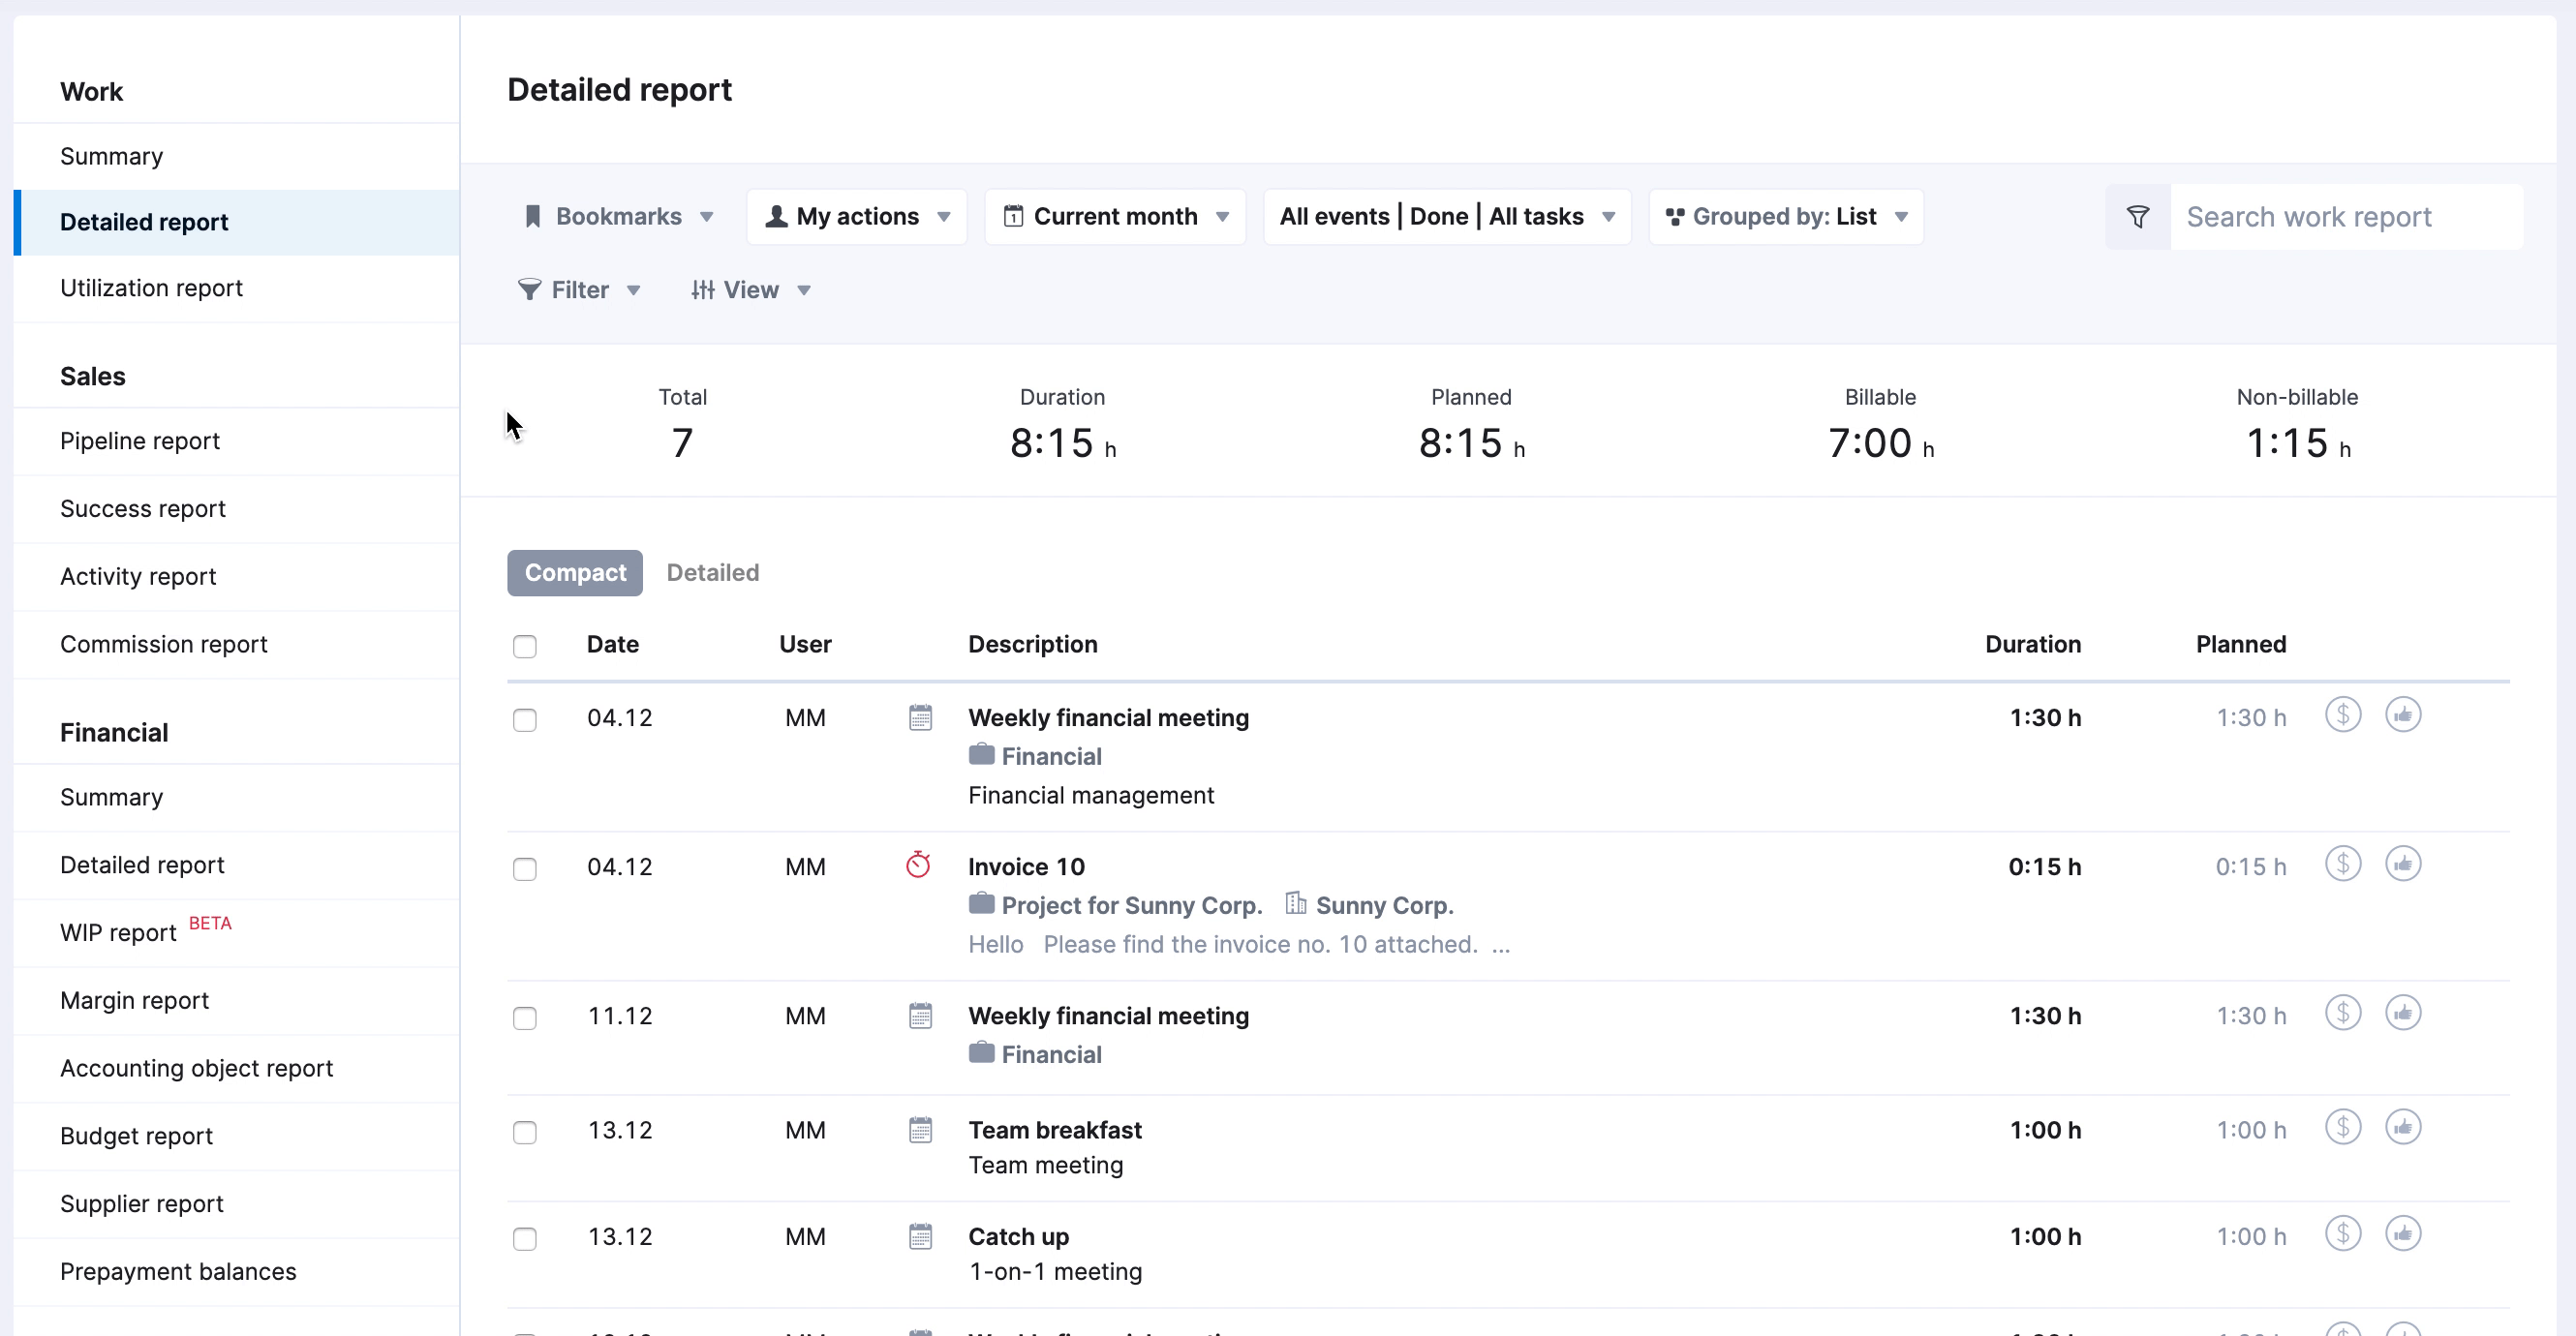Open the Utilization report in the sidebar
The height and width of the screenshot is (1336, 2576).
click(151, 288)
